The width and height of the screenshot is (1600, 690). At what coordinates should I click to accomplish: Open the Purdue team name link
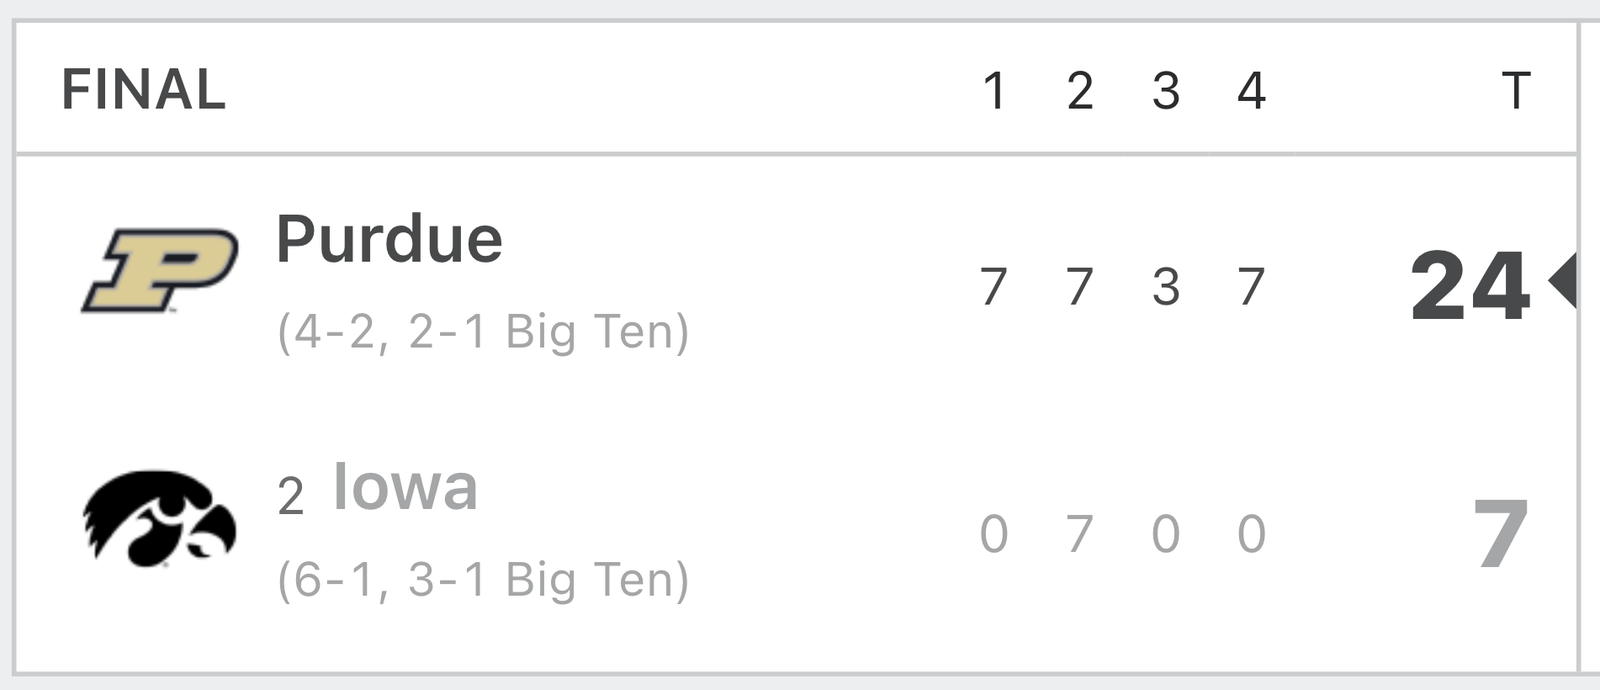click(x=389, y=240)
